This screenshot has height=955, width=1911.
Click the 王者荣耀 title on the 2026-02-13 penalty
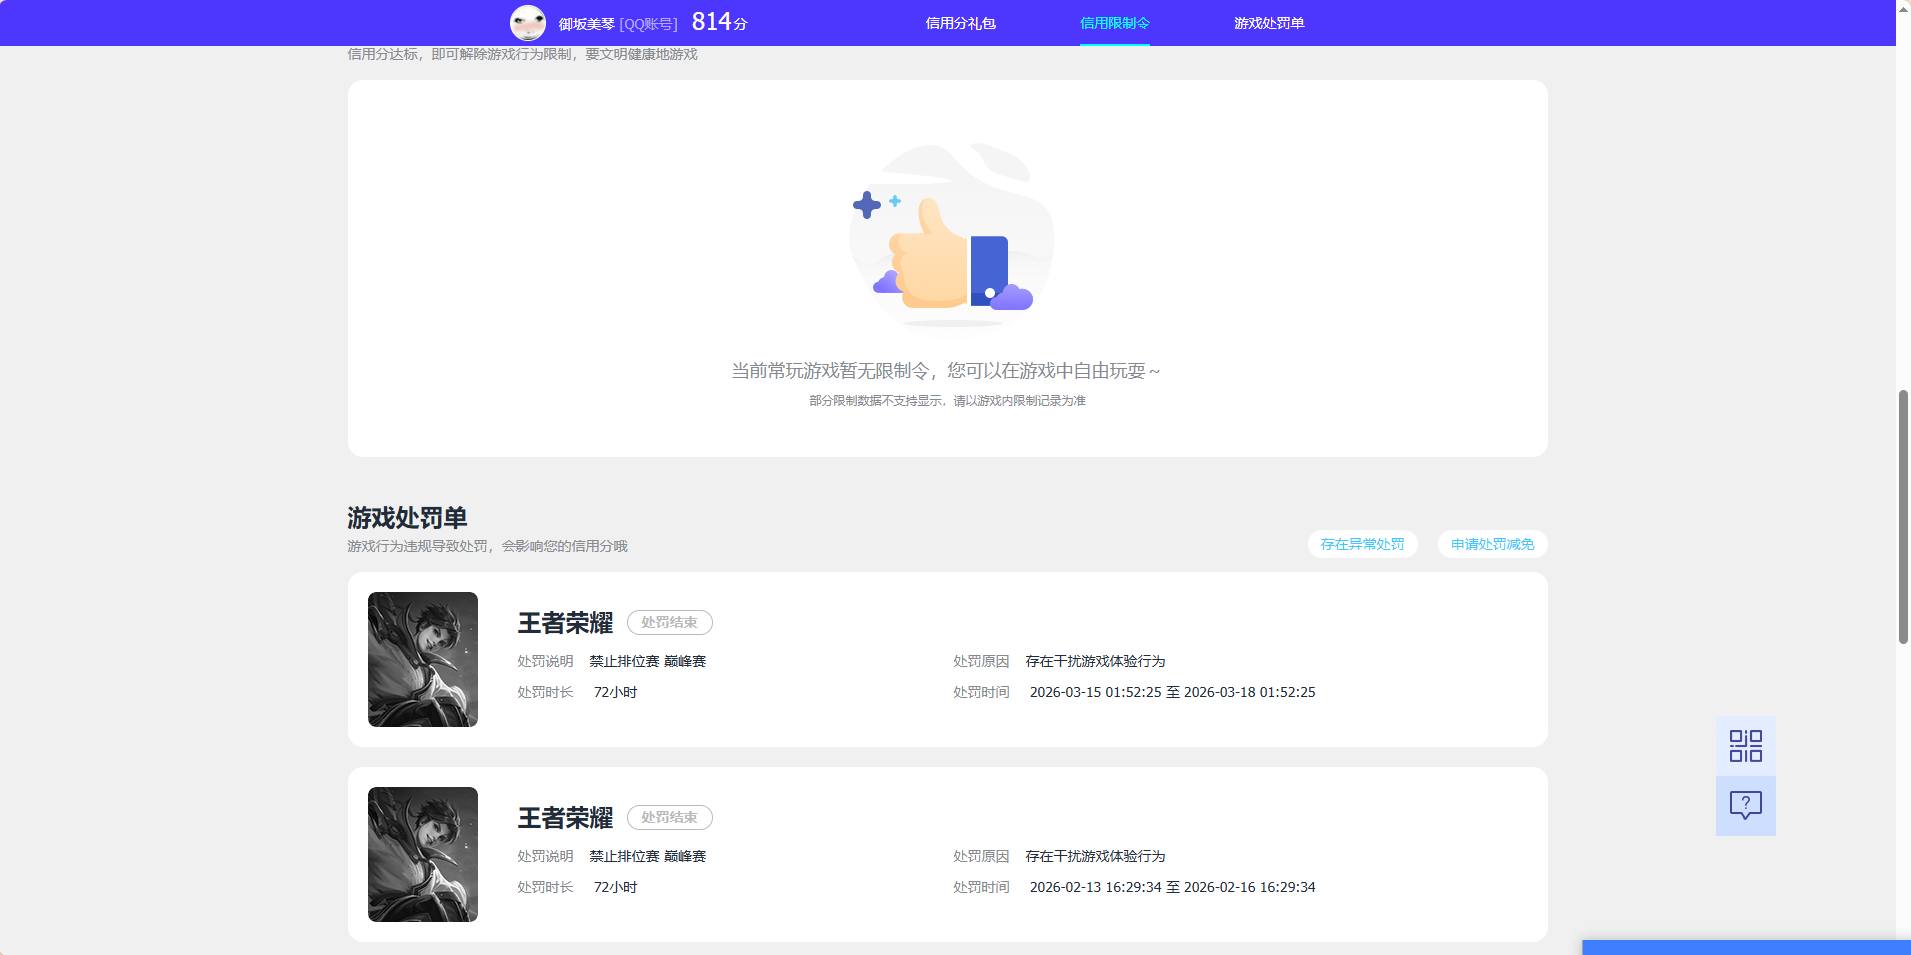pyautogui.click(x=565, y=818)
